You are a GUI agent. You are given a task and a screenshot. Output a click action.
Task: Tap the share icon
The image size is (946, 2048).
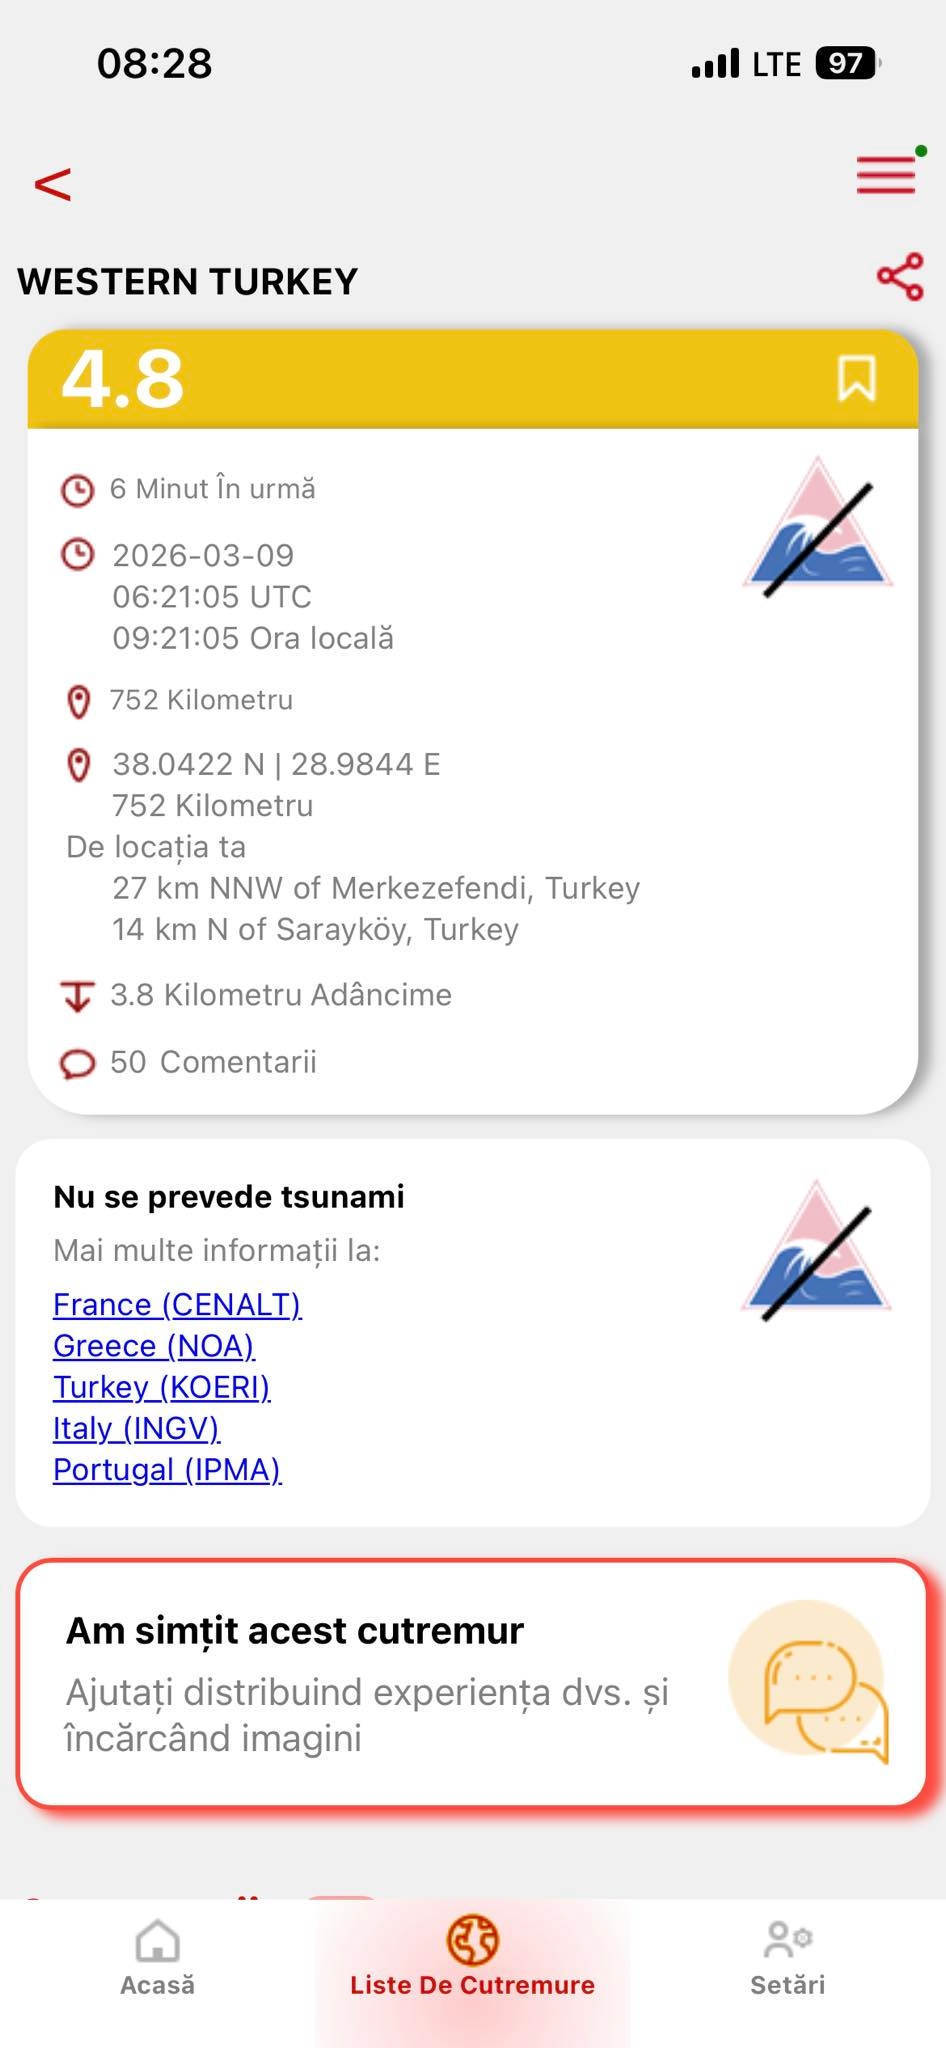coord(899,277)
